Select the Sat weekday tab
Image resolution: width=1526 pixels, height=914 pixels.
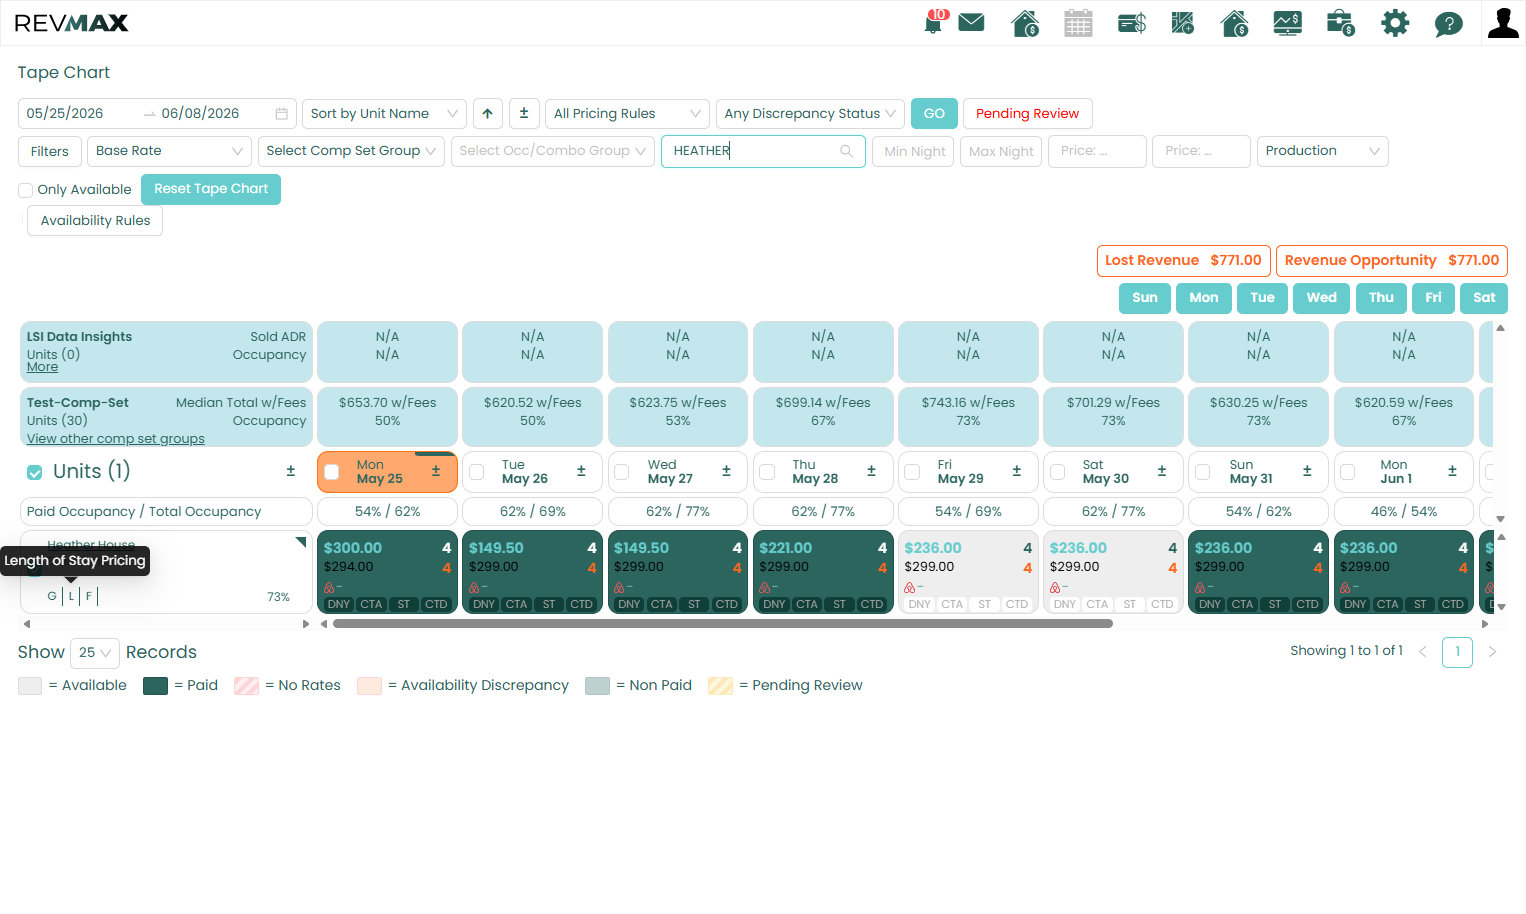[x=1484, y=298]
